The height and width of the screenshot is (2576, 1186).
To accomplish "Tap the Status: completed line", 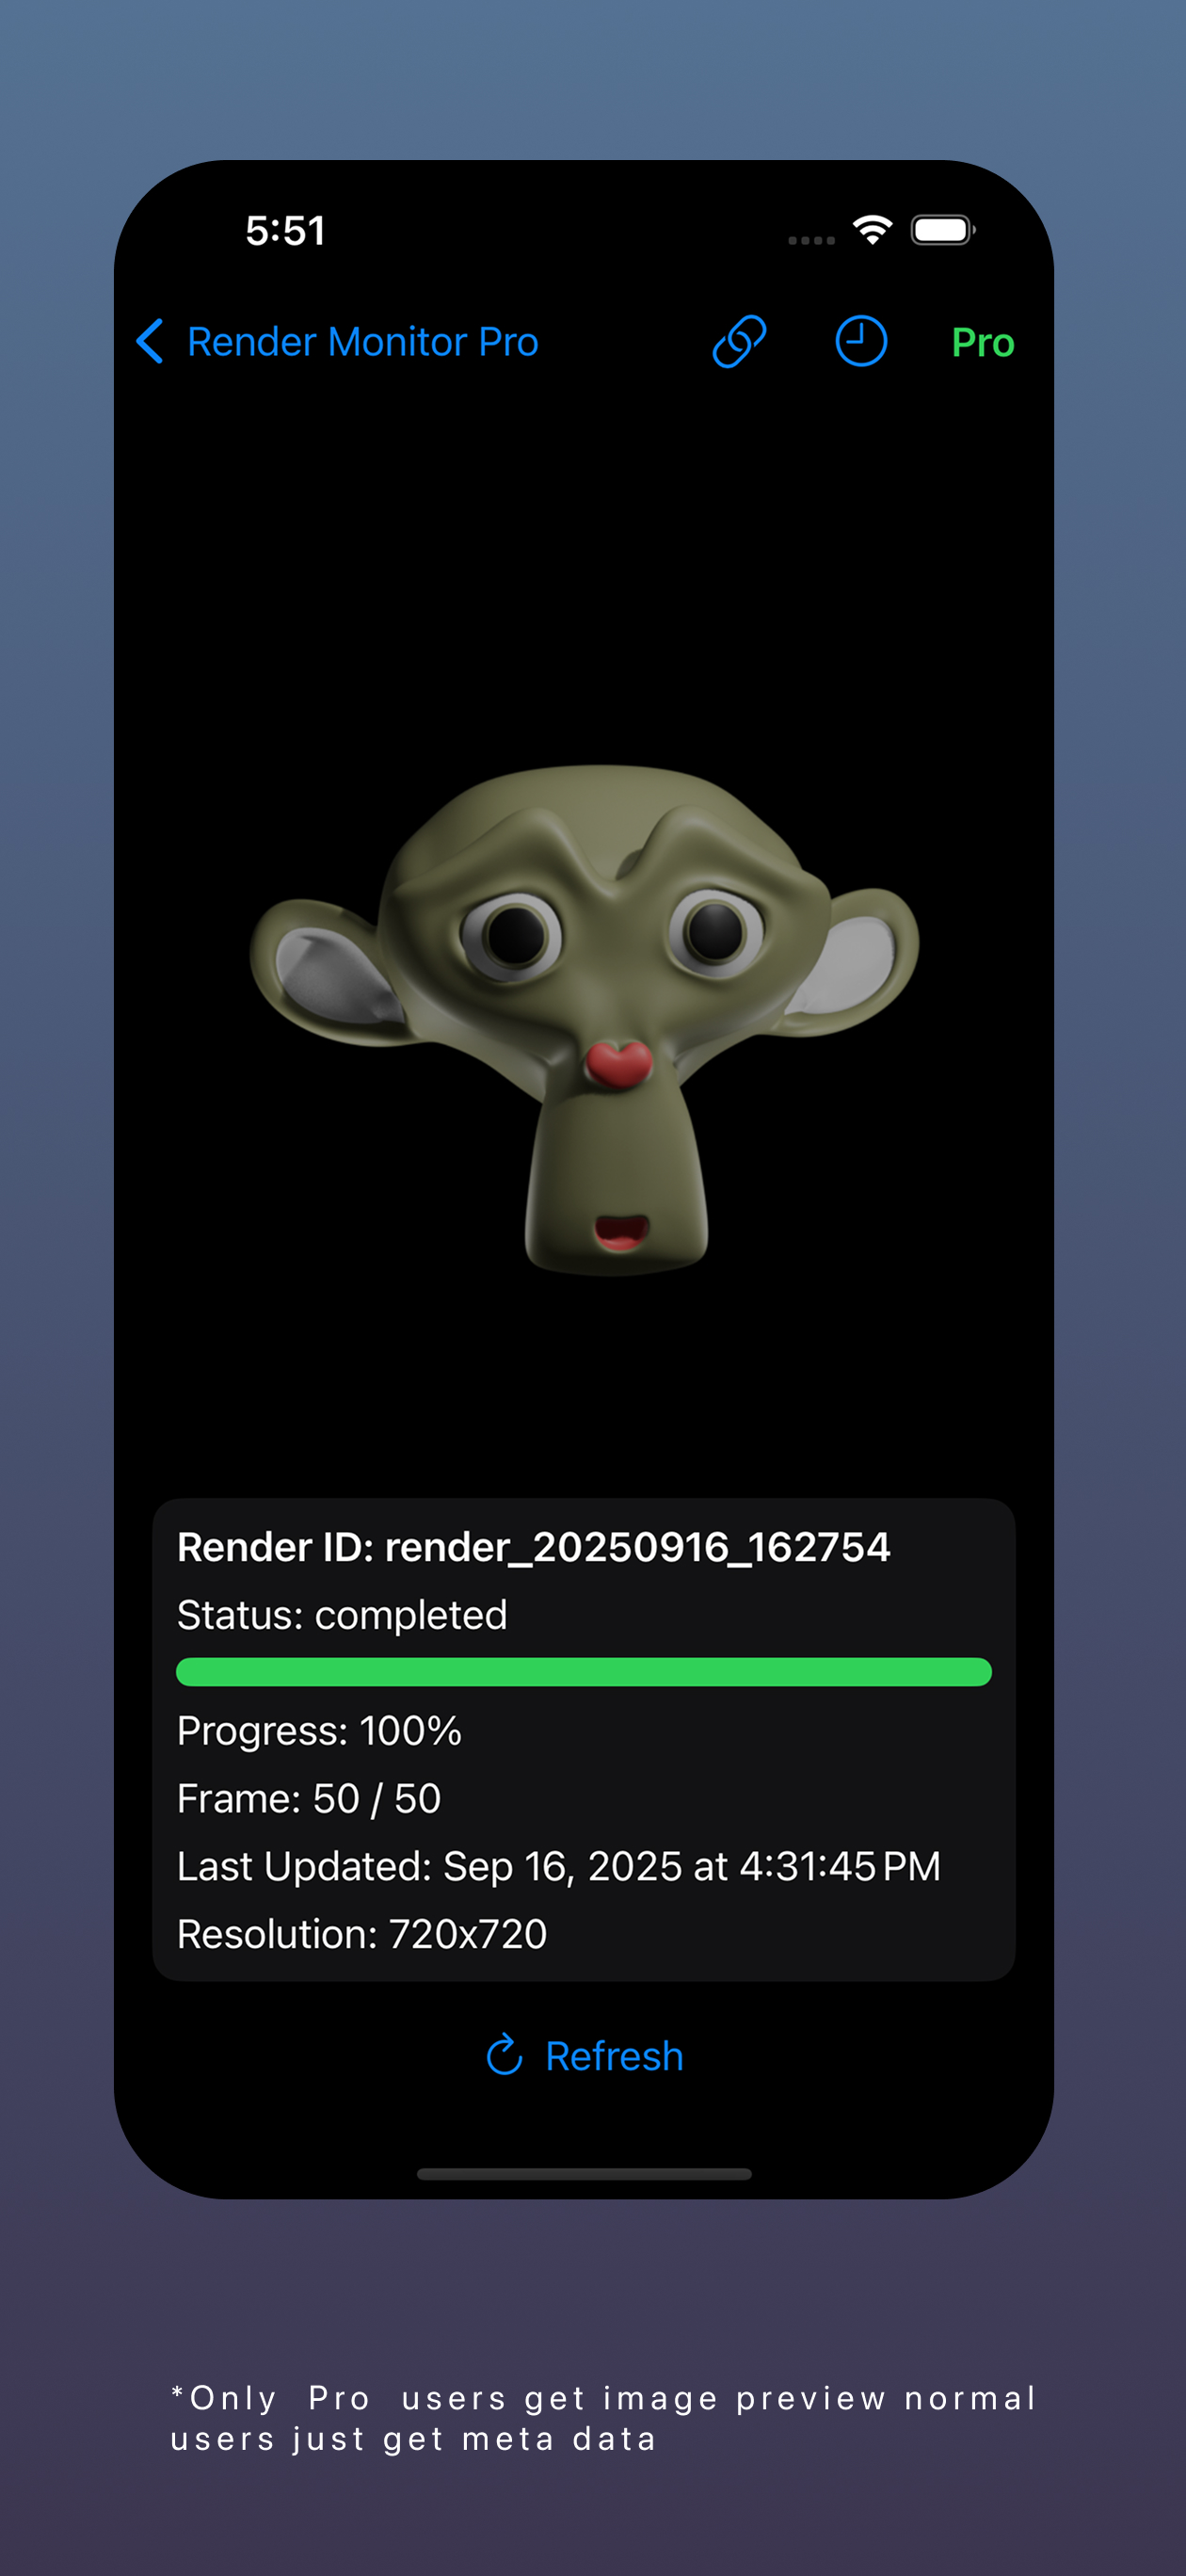I will [x=342, y=1615].
